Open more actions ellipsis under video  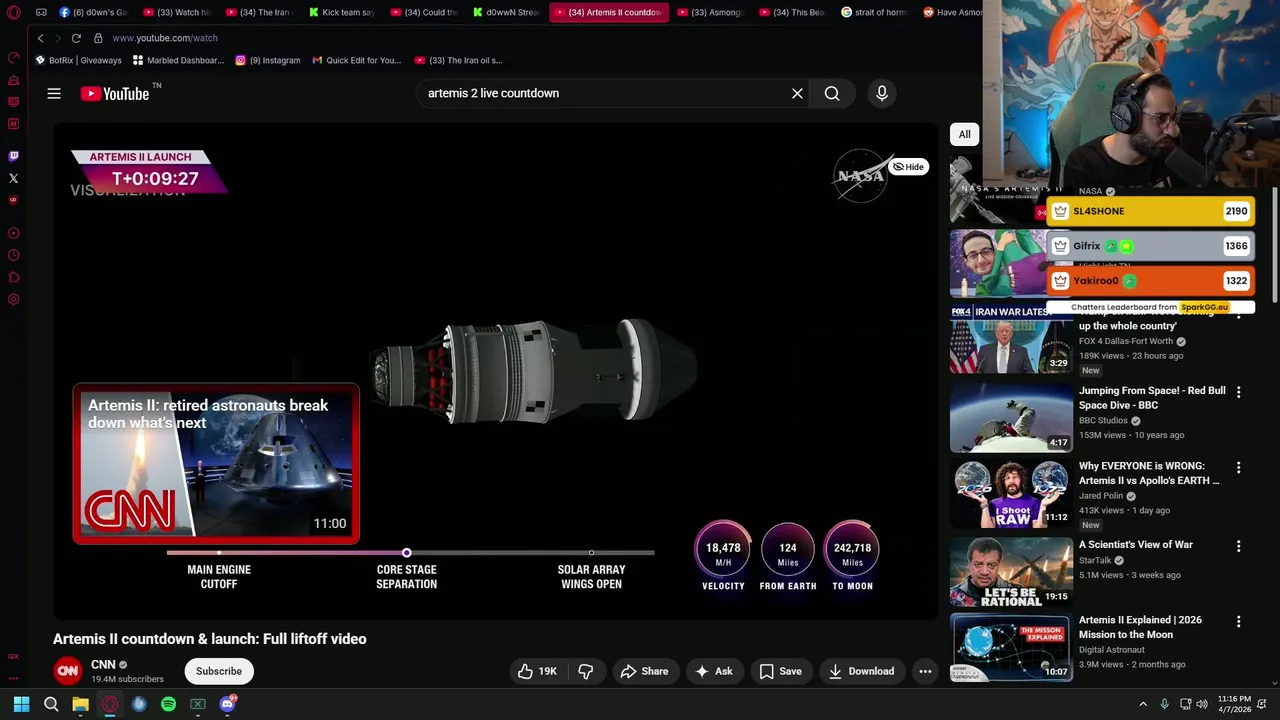(925, 671)
